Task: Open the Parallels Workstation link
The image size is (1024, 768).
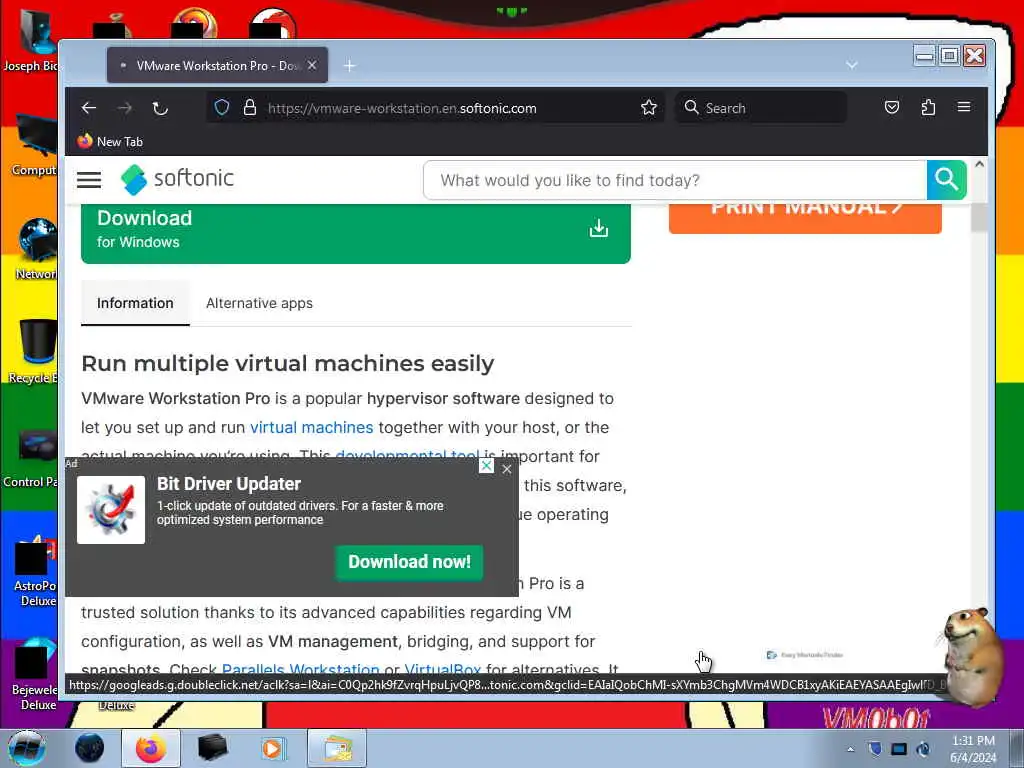Action: click(300, 669)
